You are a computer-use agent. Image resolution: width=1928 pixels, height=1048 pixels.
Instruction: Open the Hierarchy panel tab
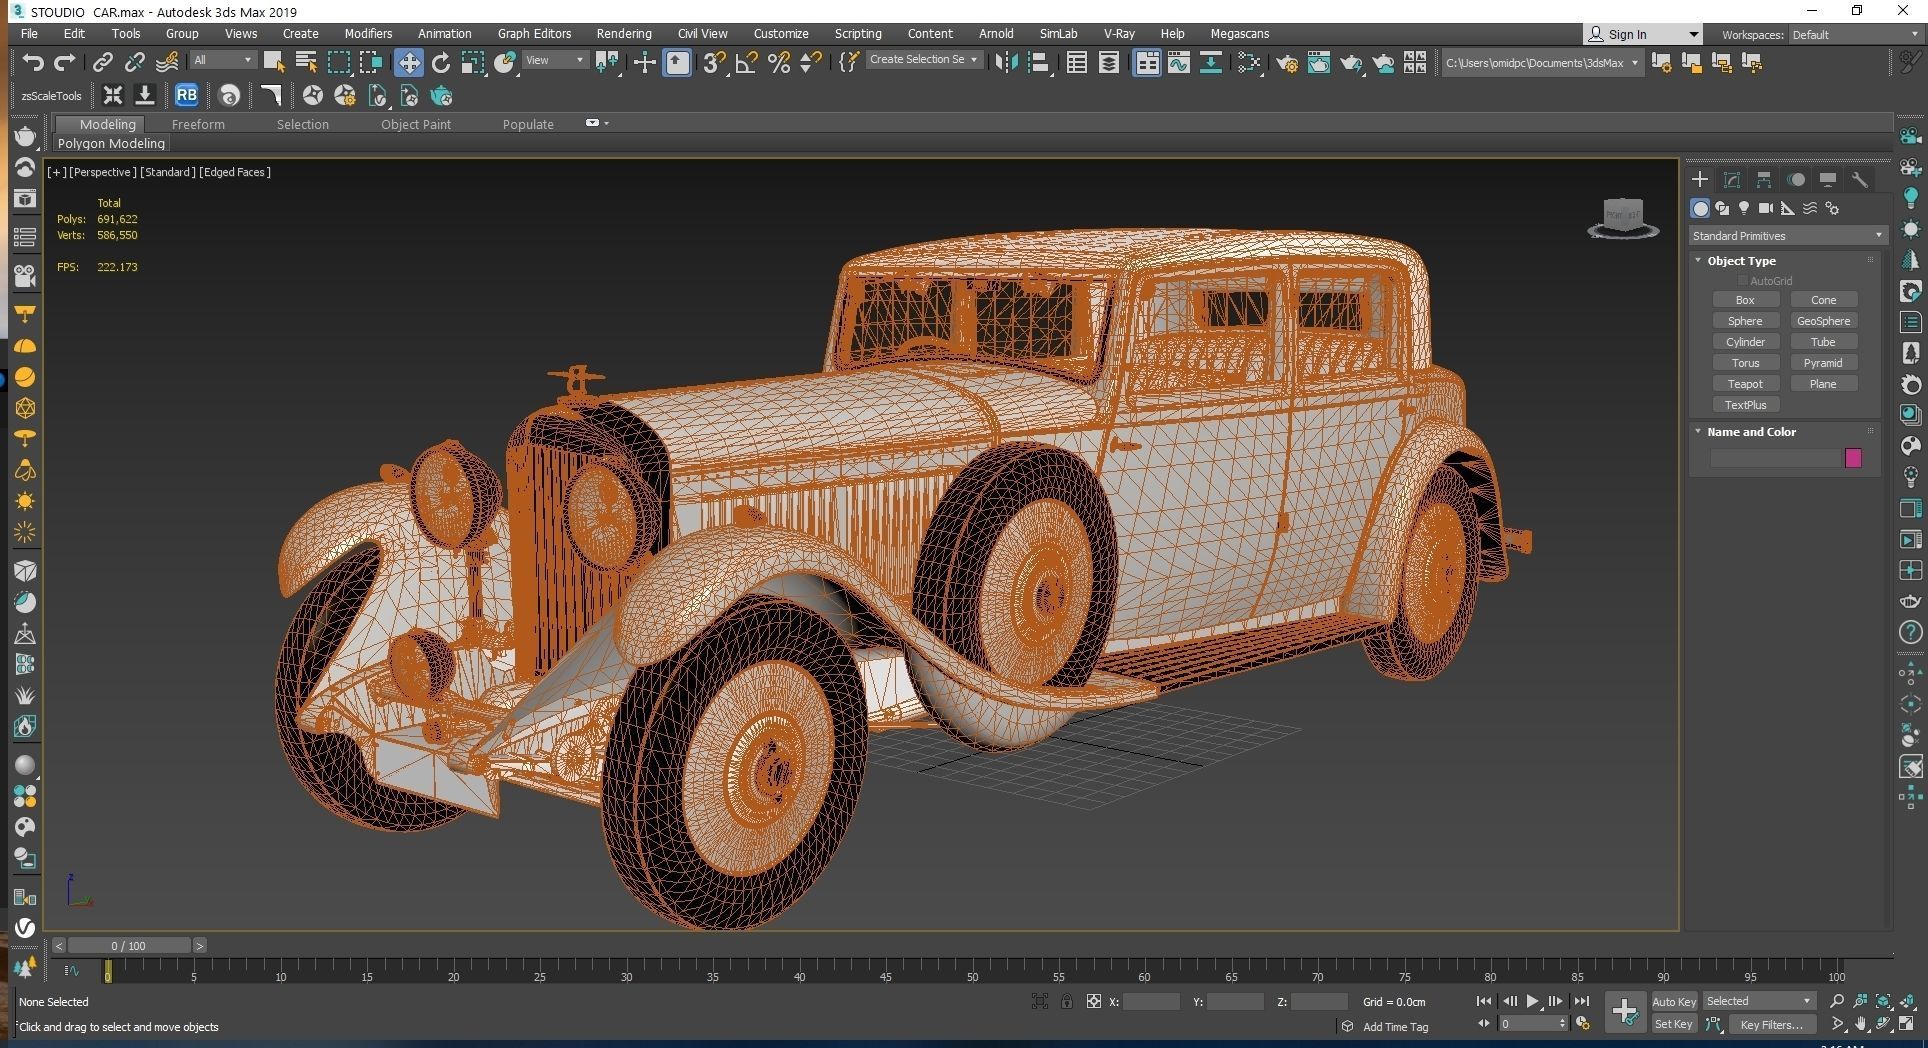point(1764,180)
